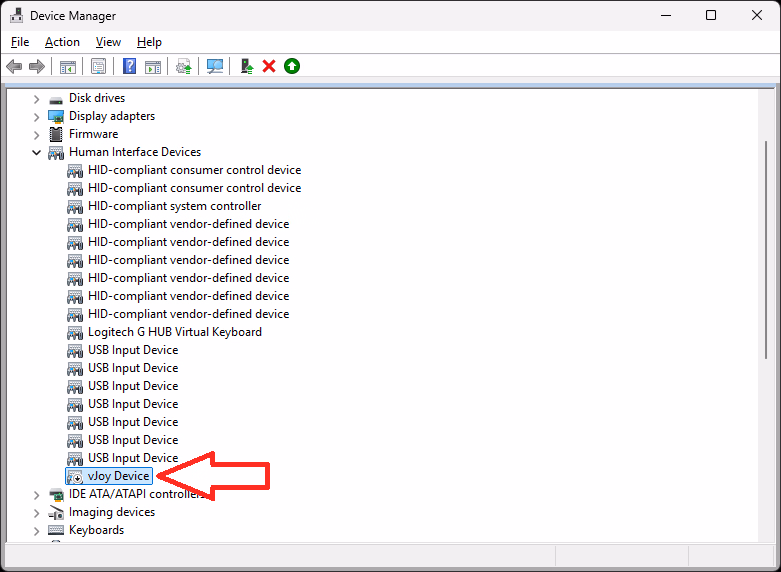Click the Display adapters category icon
The image size is (781, 572).
coord(56,117)
